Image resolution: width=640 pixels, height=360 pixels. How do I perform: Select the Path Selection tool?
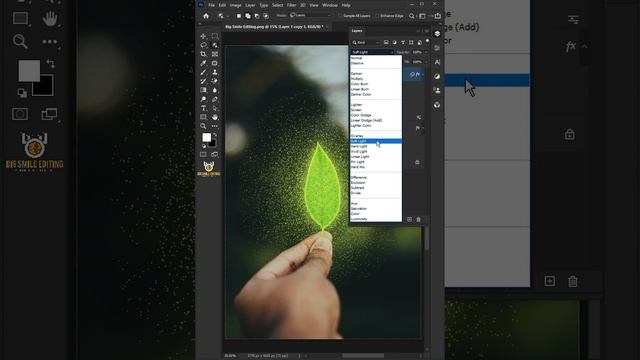pyautogui.click(x=215, y=108)
